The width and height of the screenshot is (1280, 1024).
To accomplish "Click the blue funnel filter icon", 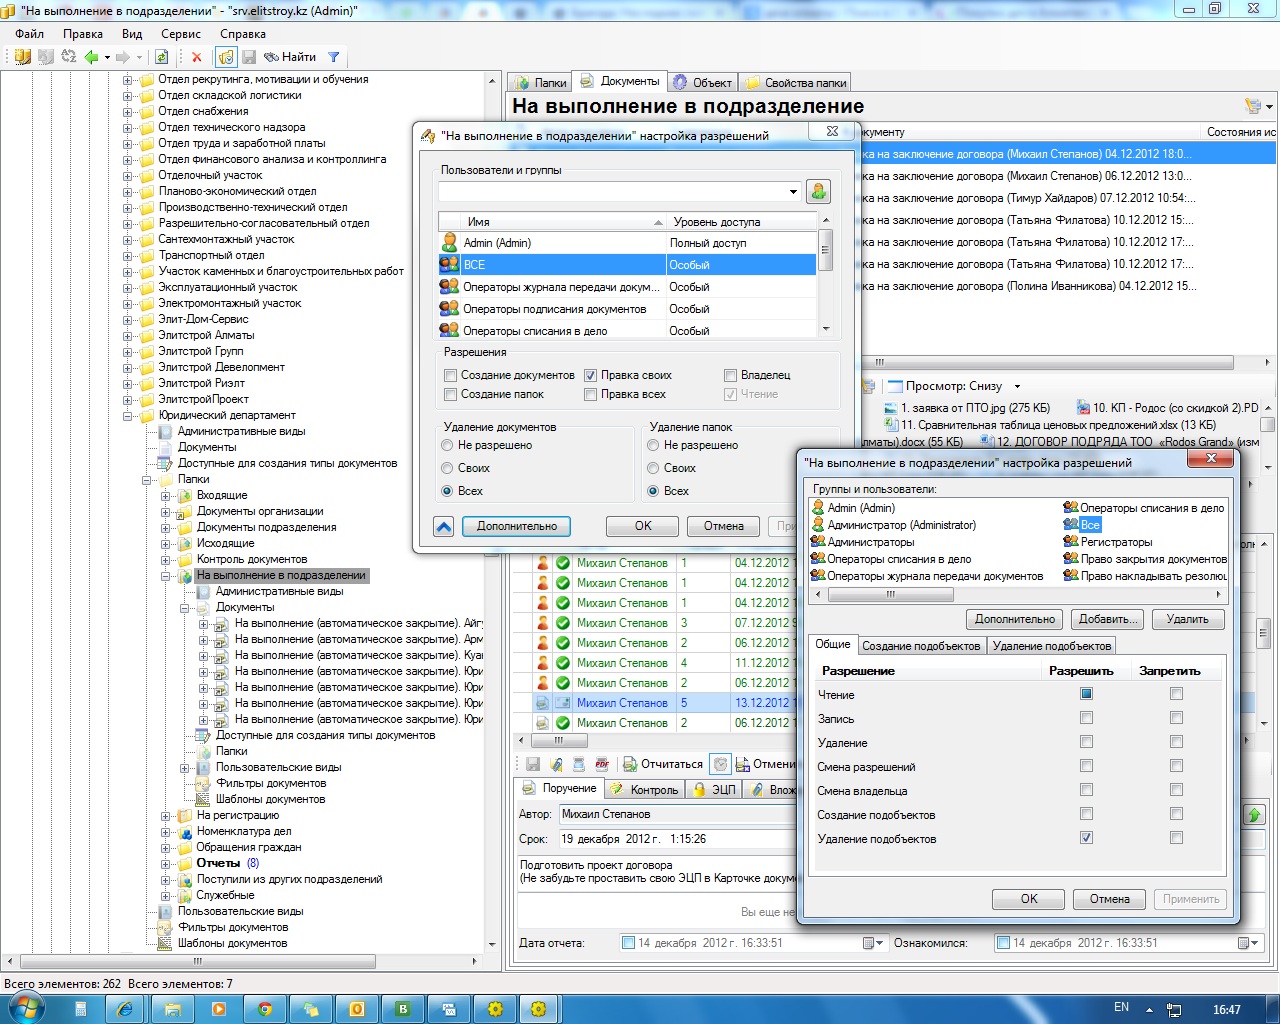I will [x=334, y=57].
